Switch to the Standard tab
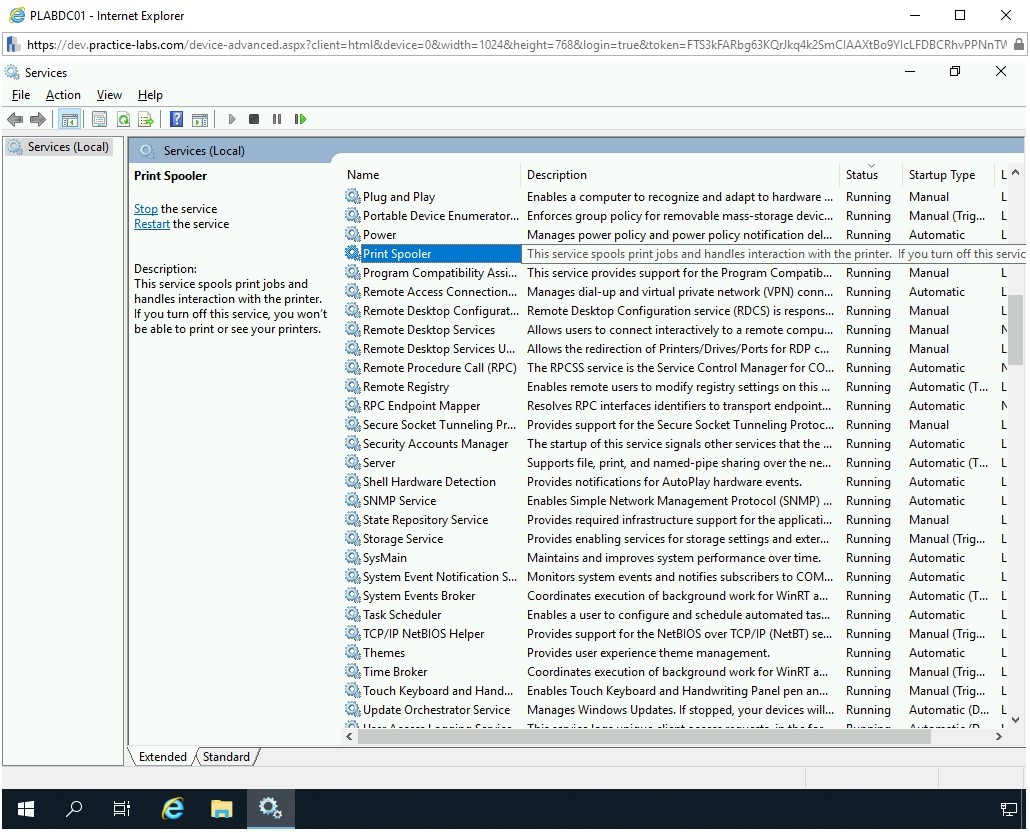The image size is (1030, 833). pyautogui.click(x=226, y=757)
